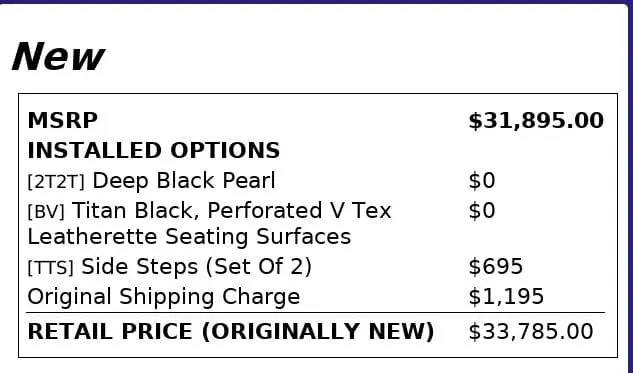Click the RETAIL PRICE (ORIGINALLY NEW) label

click(231, 331)
